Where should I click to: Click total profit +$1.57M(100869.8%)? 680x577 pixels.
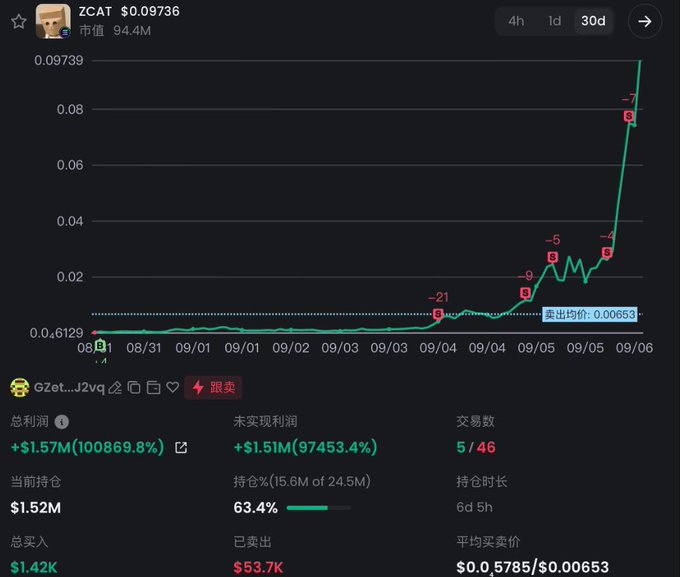87,447
